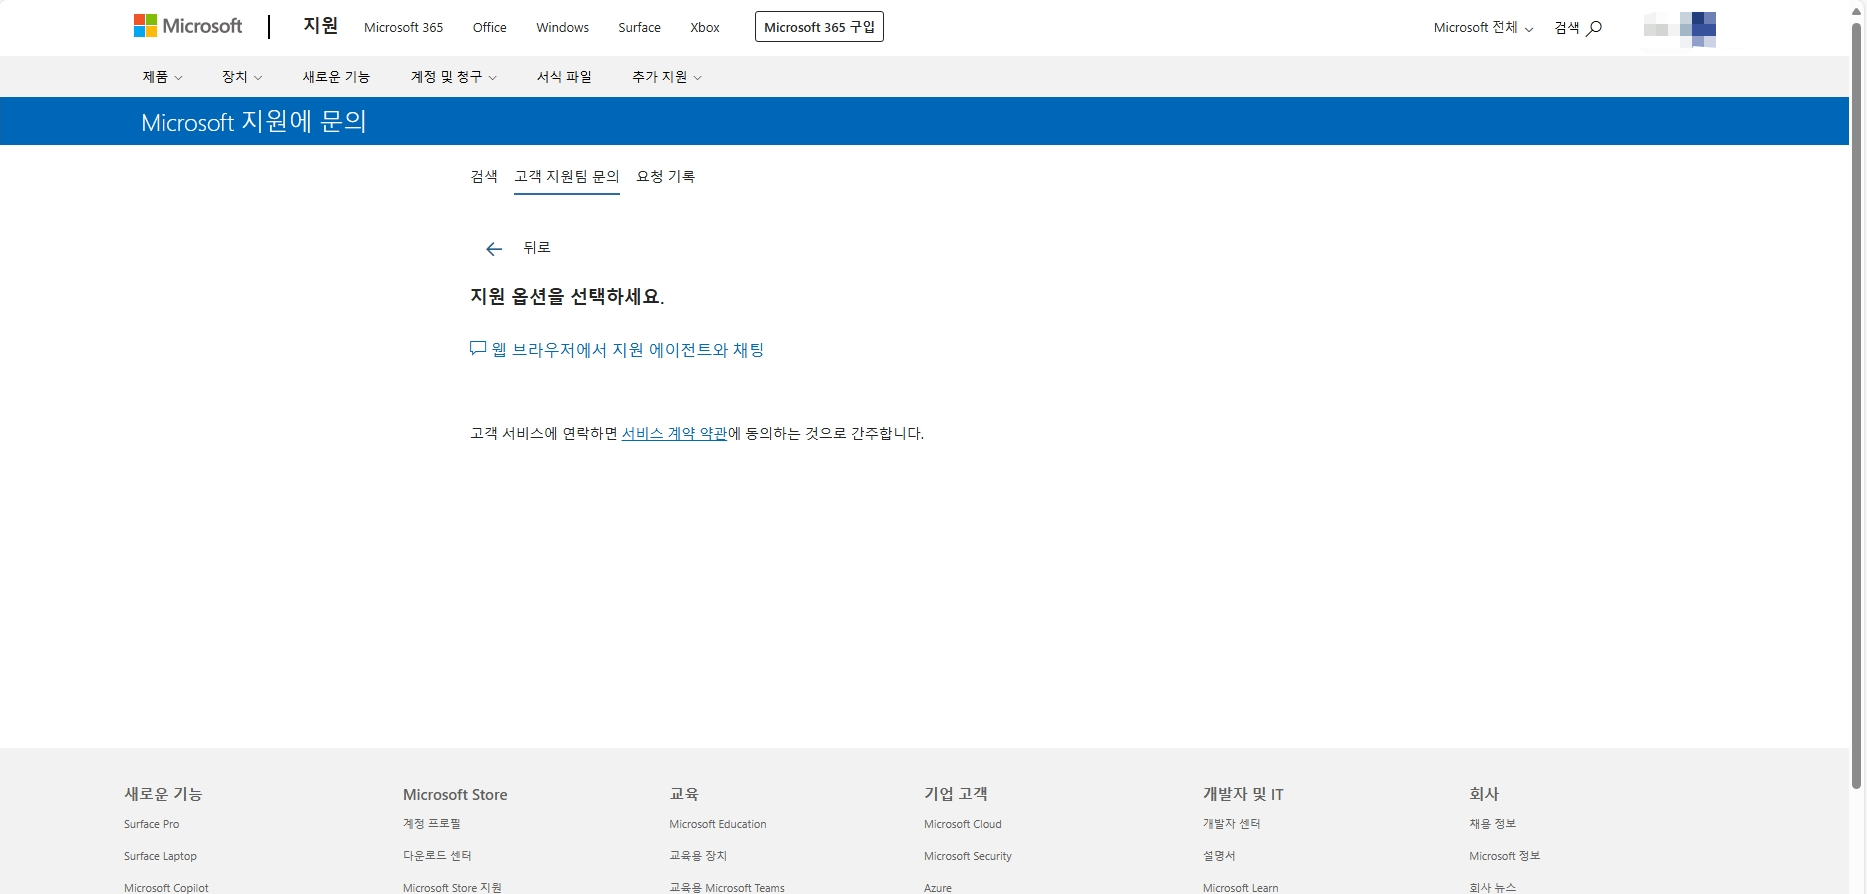This screenshot has width=1867, height=894.
Task: Open 새로운 기능 menu item
Action: tap(336, 77)
